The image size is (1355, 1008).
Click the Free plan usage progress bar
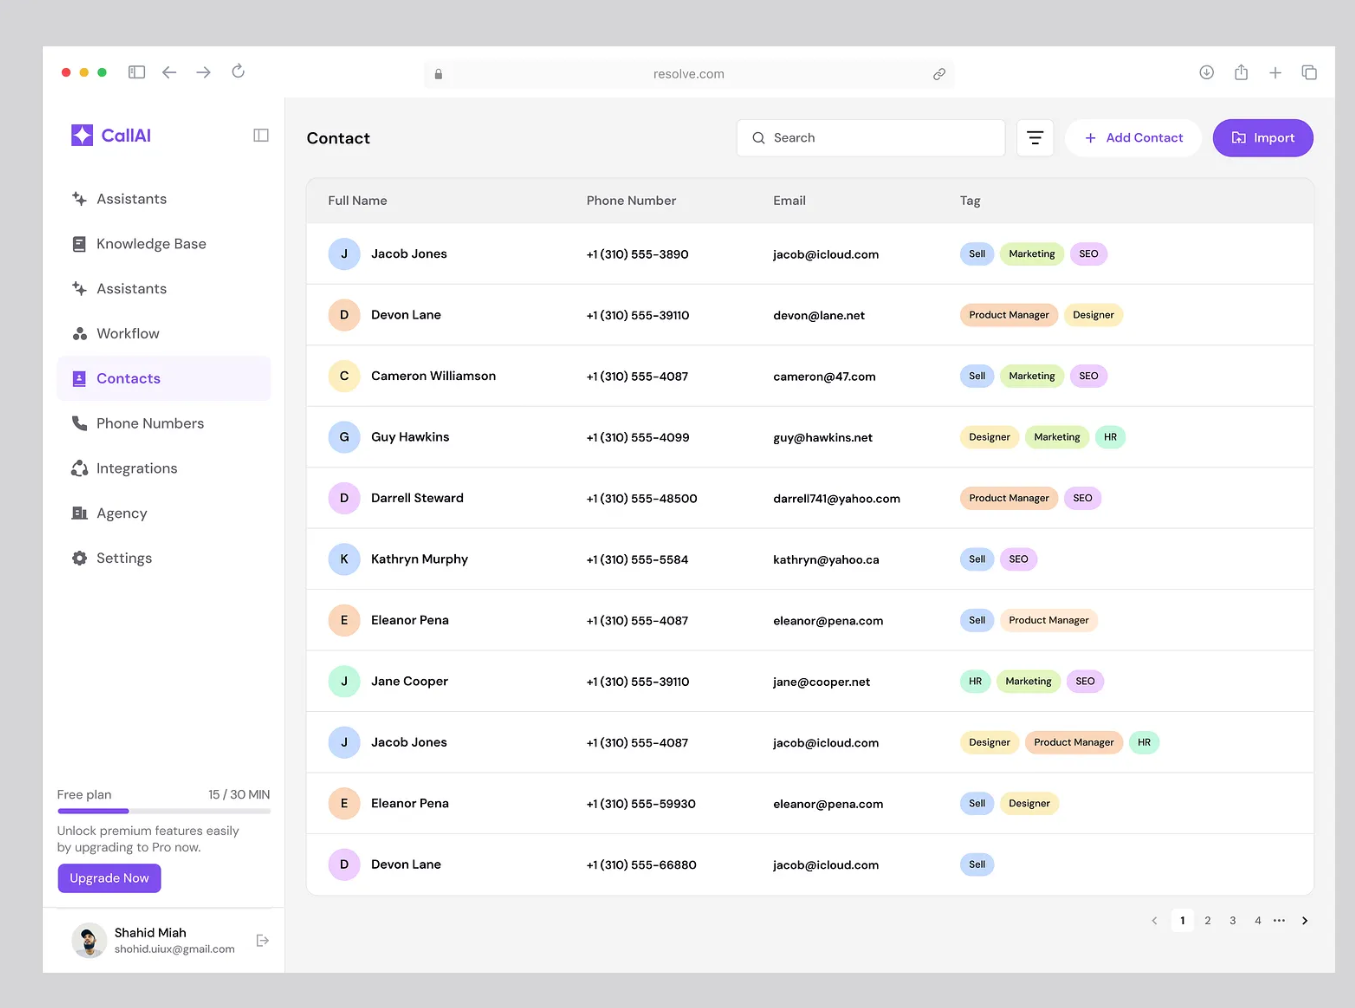pyautogui.click(x=164, y=811)
